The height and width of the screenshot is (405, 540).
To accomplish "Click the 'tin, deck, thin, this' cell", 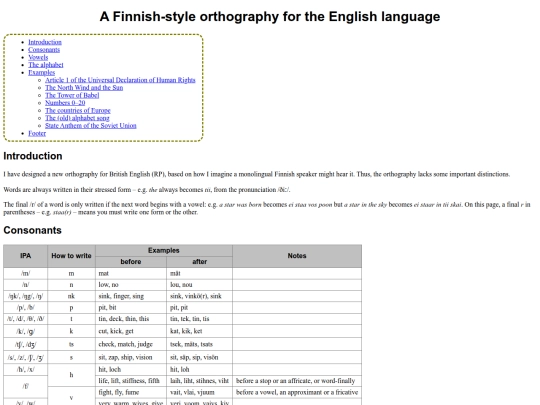I will point(131,319).
